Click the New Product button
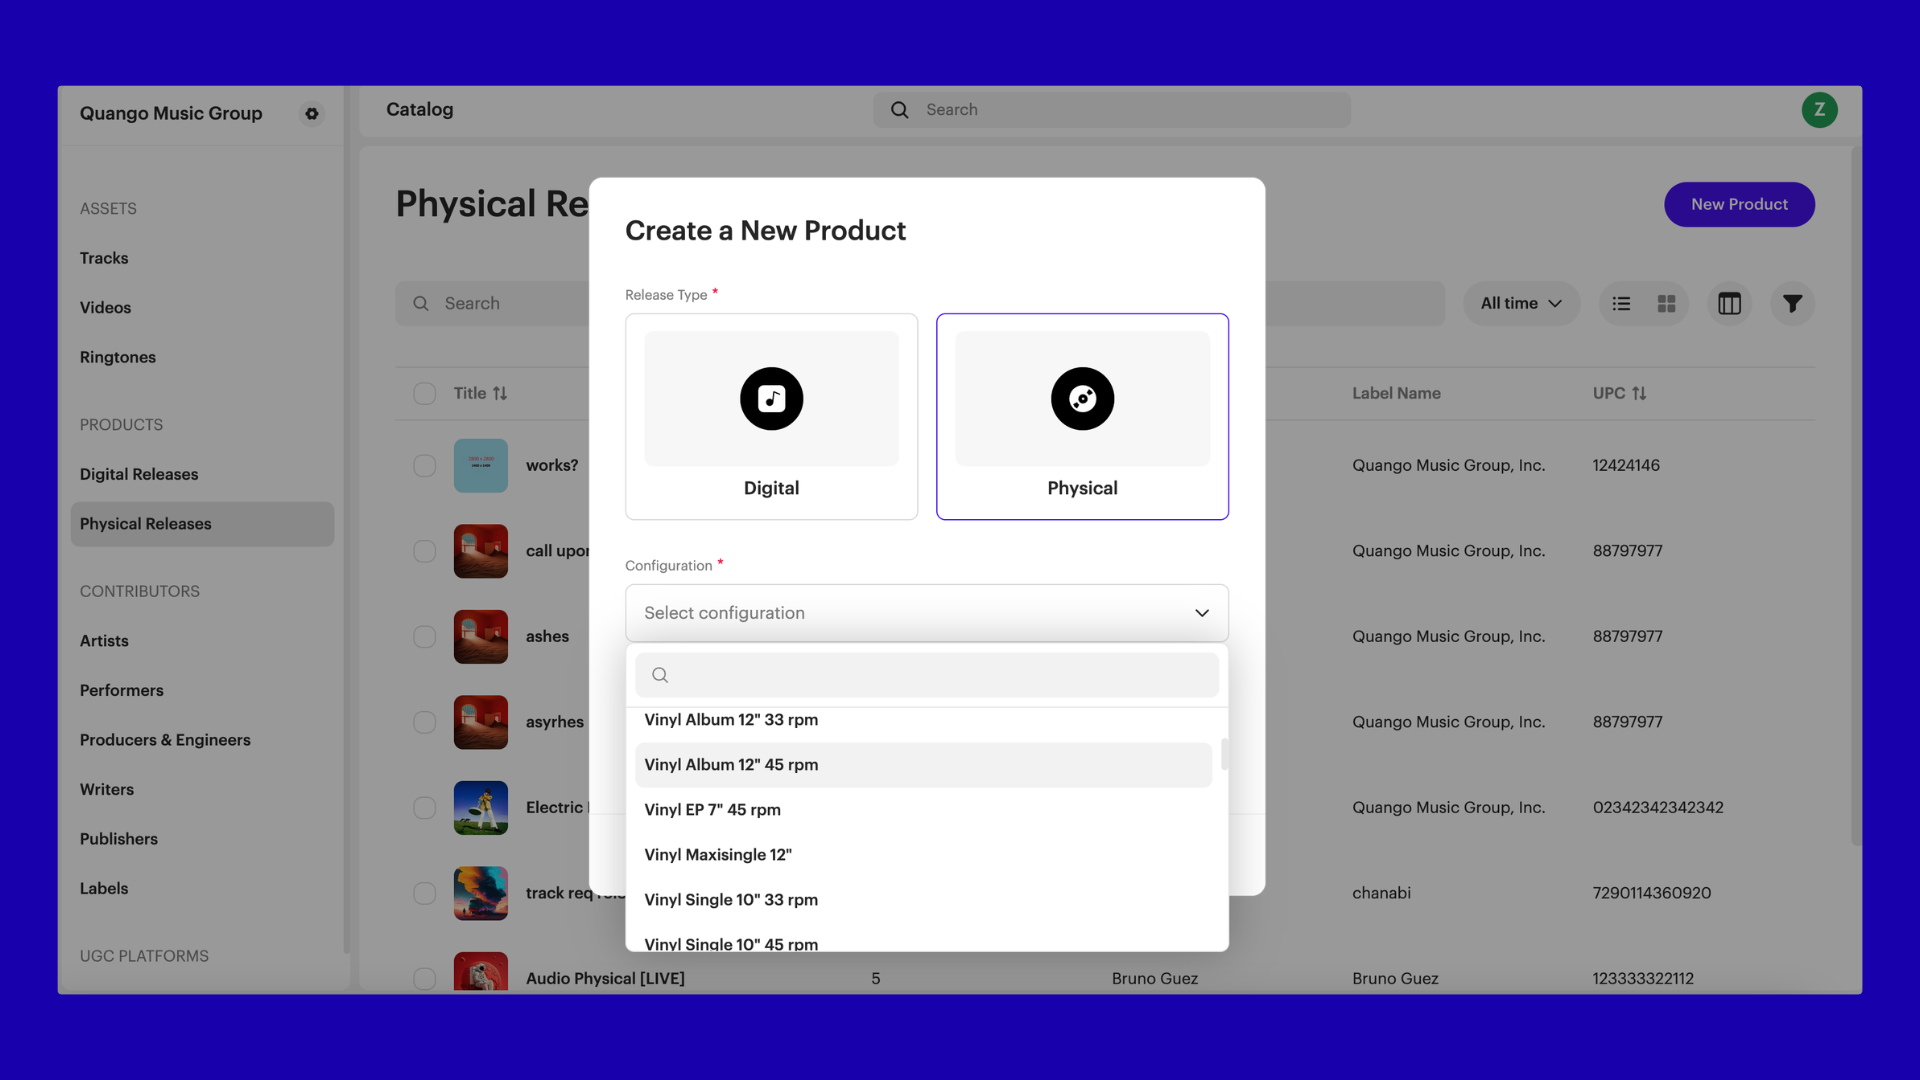This screenshot has width=1920, height=1080. pyautogui.click(x=1739, y=204)
